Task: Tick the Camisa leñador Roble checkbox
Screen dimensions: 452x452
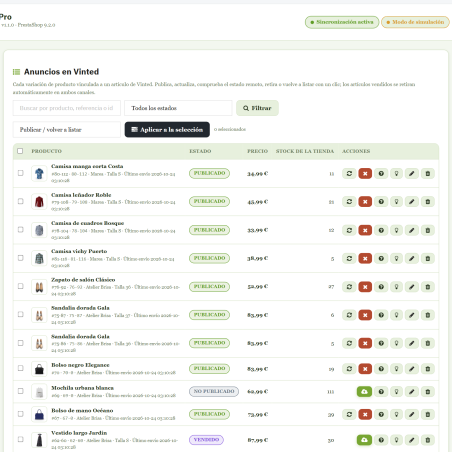Action: [21, 201]
